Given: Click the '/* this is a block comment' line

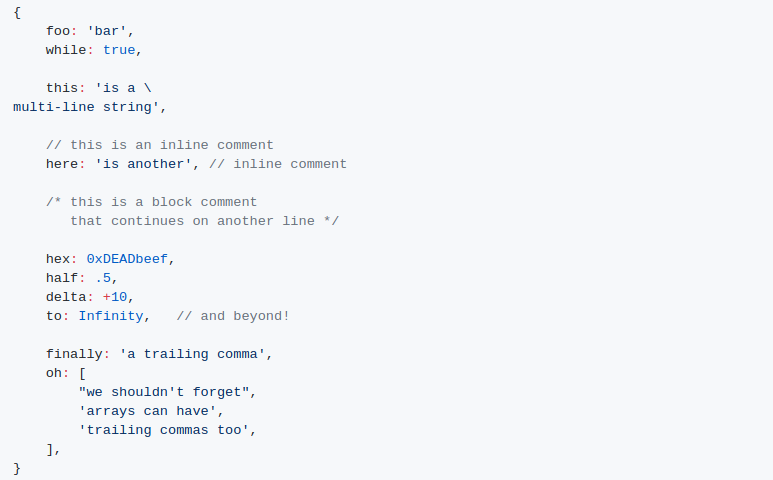Looking at the screenshot, I should (x=151, y=202).
